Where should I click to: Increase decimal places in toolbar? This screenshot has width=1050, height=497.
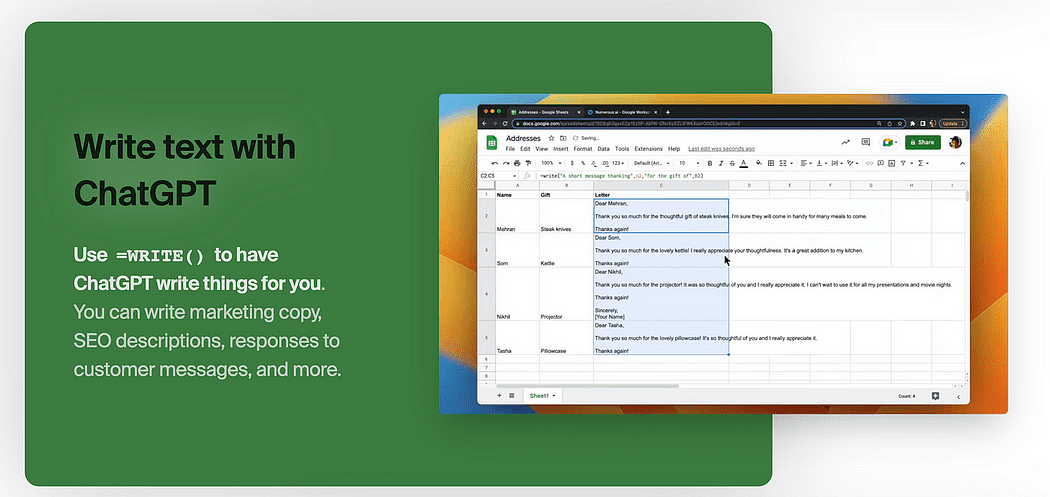pyautogui.click(x=605, y=163)
